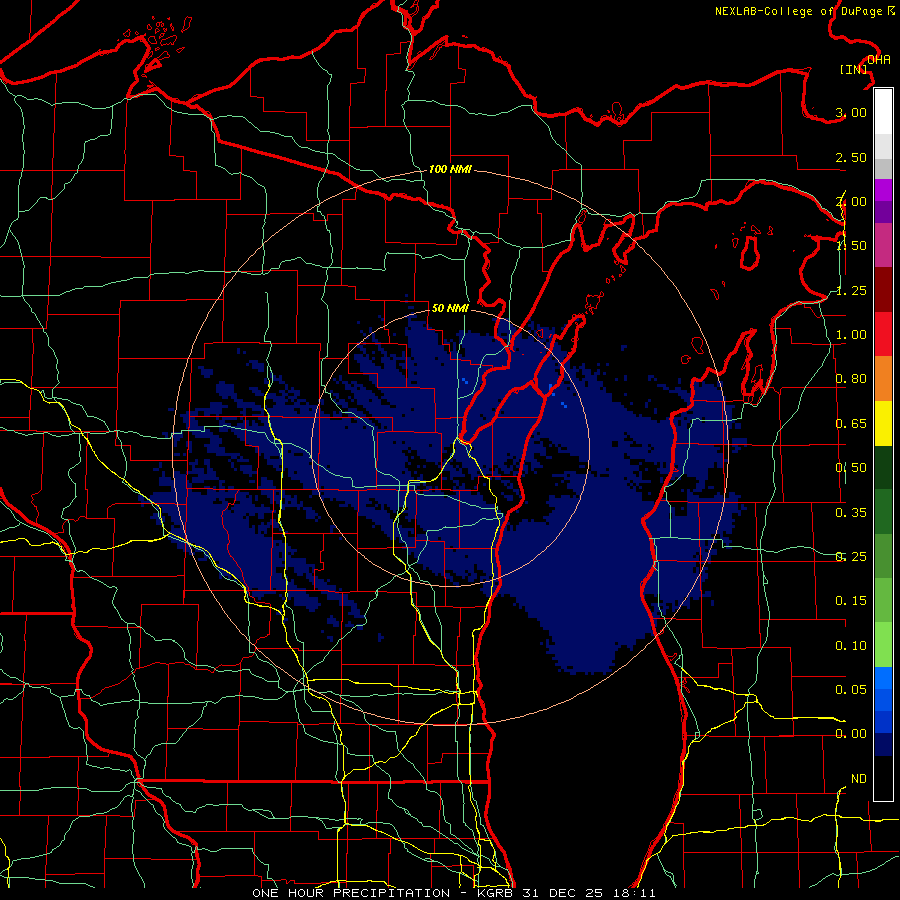
Task: Click the white color scale swatch
Action: [883, 112]
